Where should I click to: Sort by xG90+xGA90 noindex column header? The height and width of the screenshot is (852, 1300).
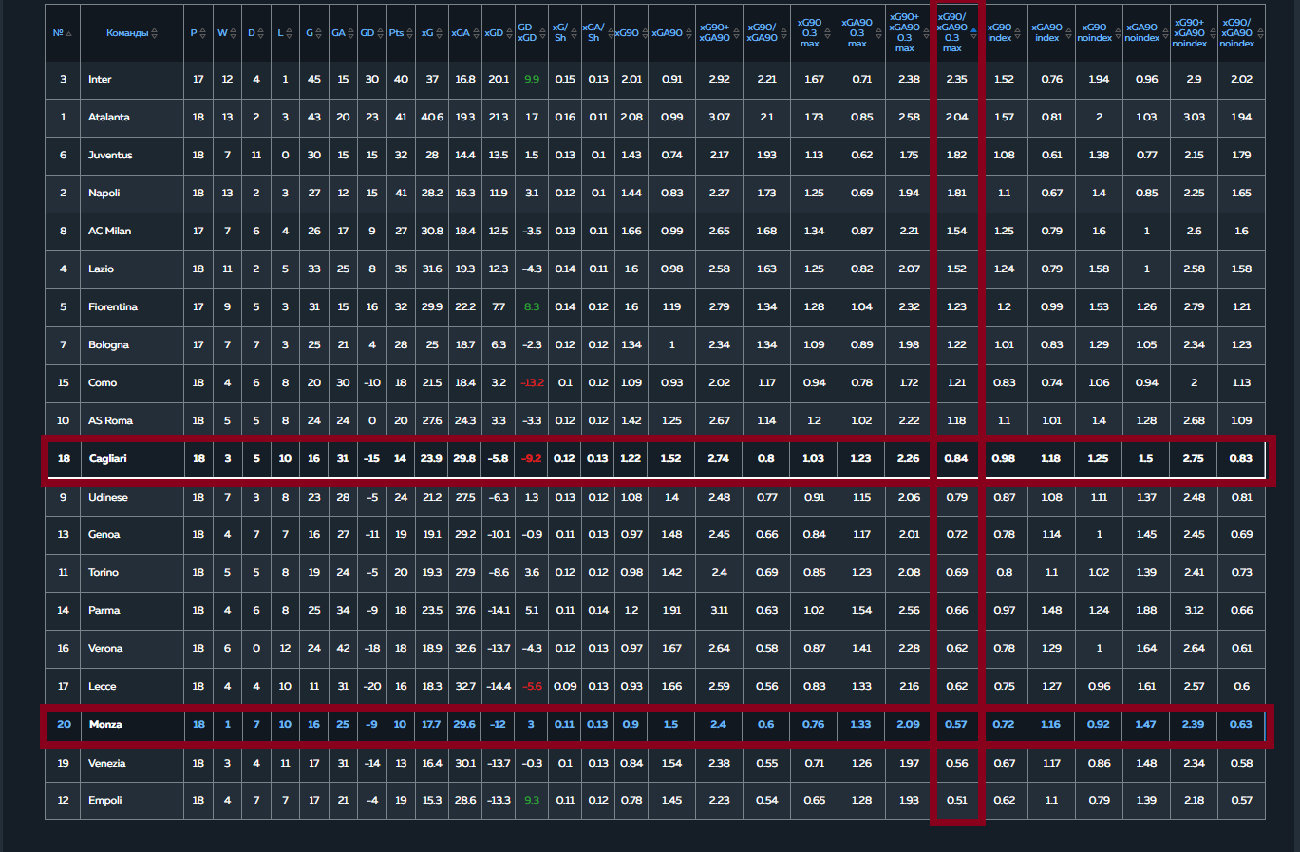(x=1193, y=33)
